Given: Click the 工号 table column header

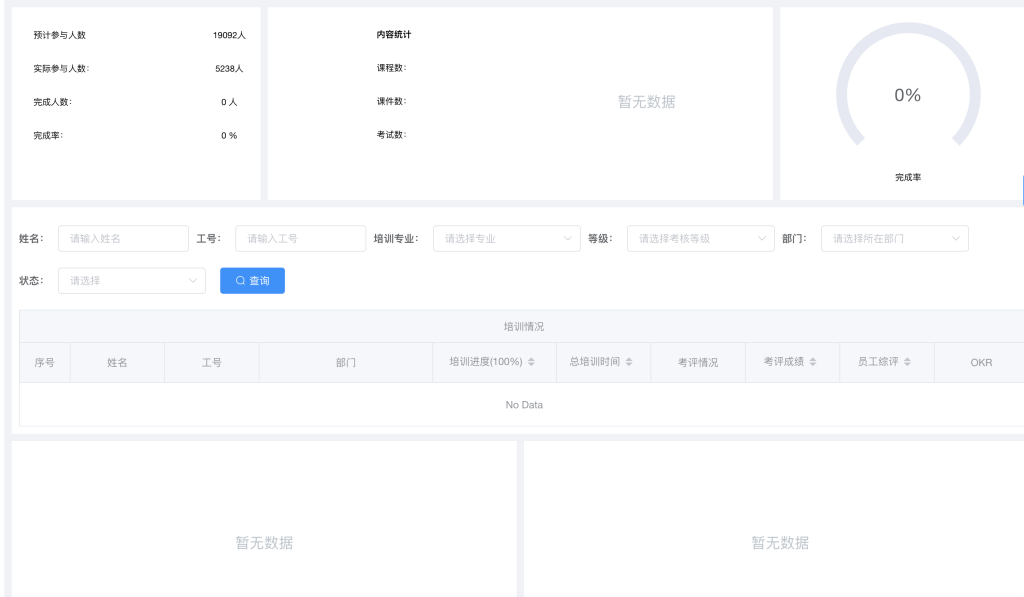Looking at the screenshot, I should 212,363.
